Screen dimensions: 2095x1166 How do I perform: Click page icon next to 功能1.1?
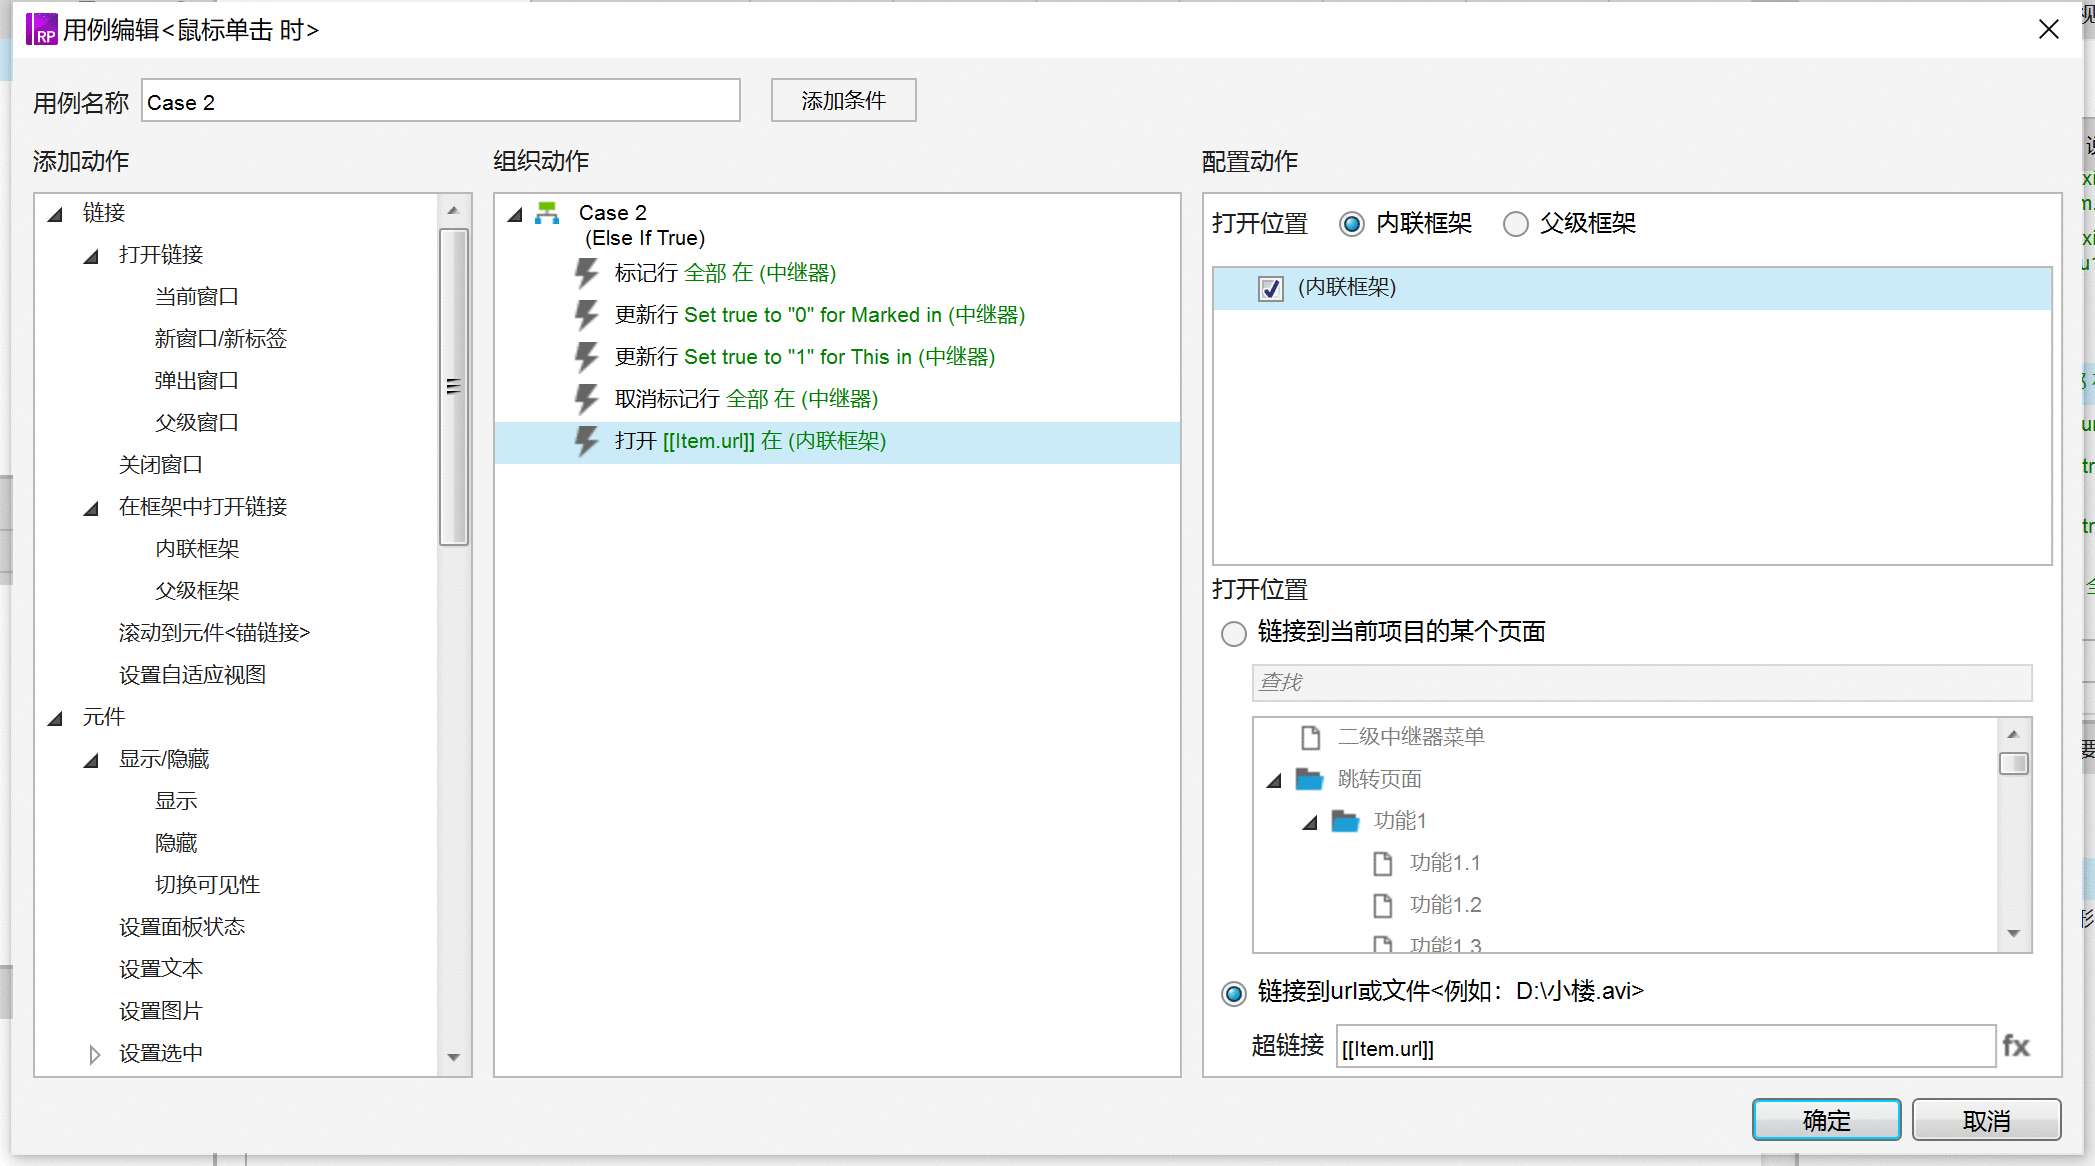[1383, 863]
